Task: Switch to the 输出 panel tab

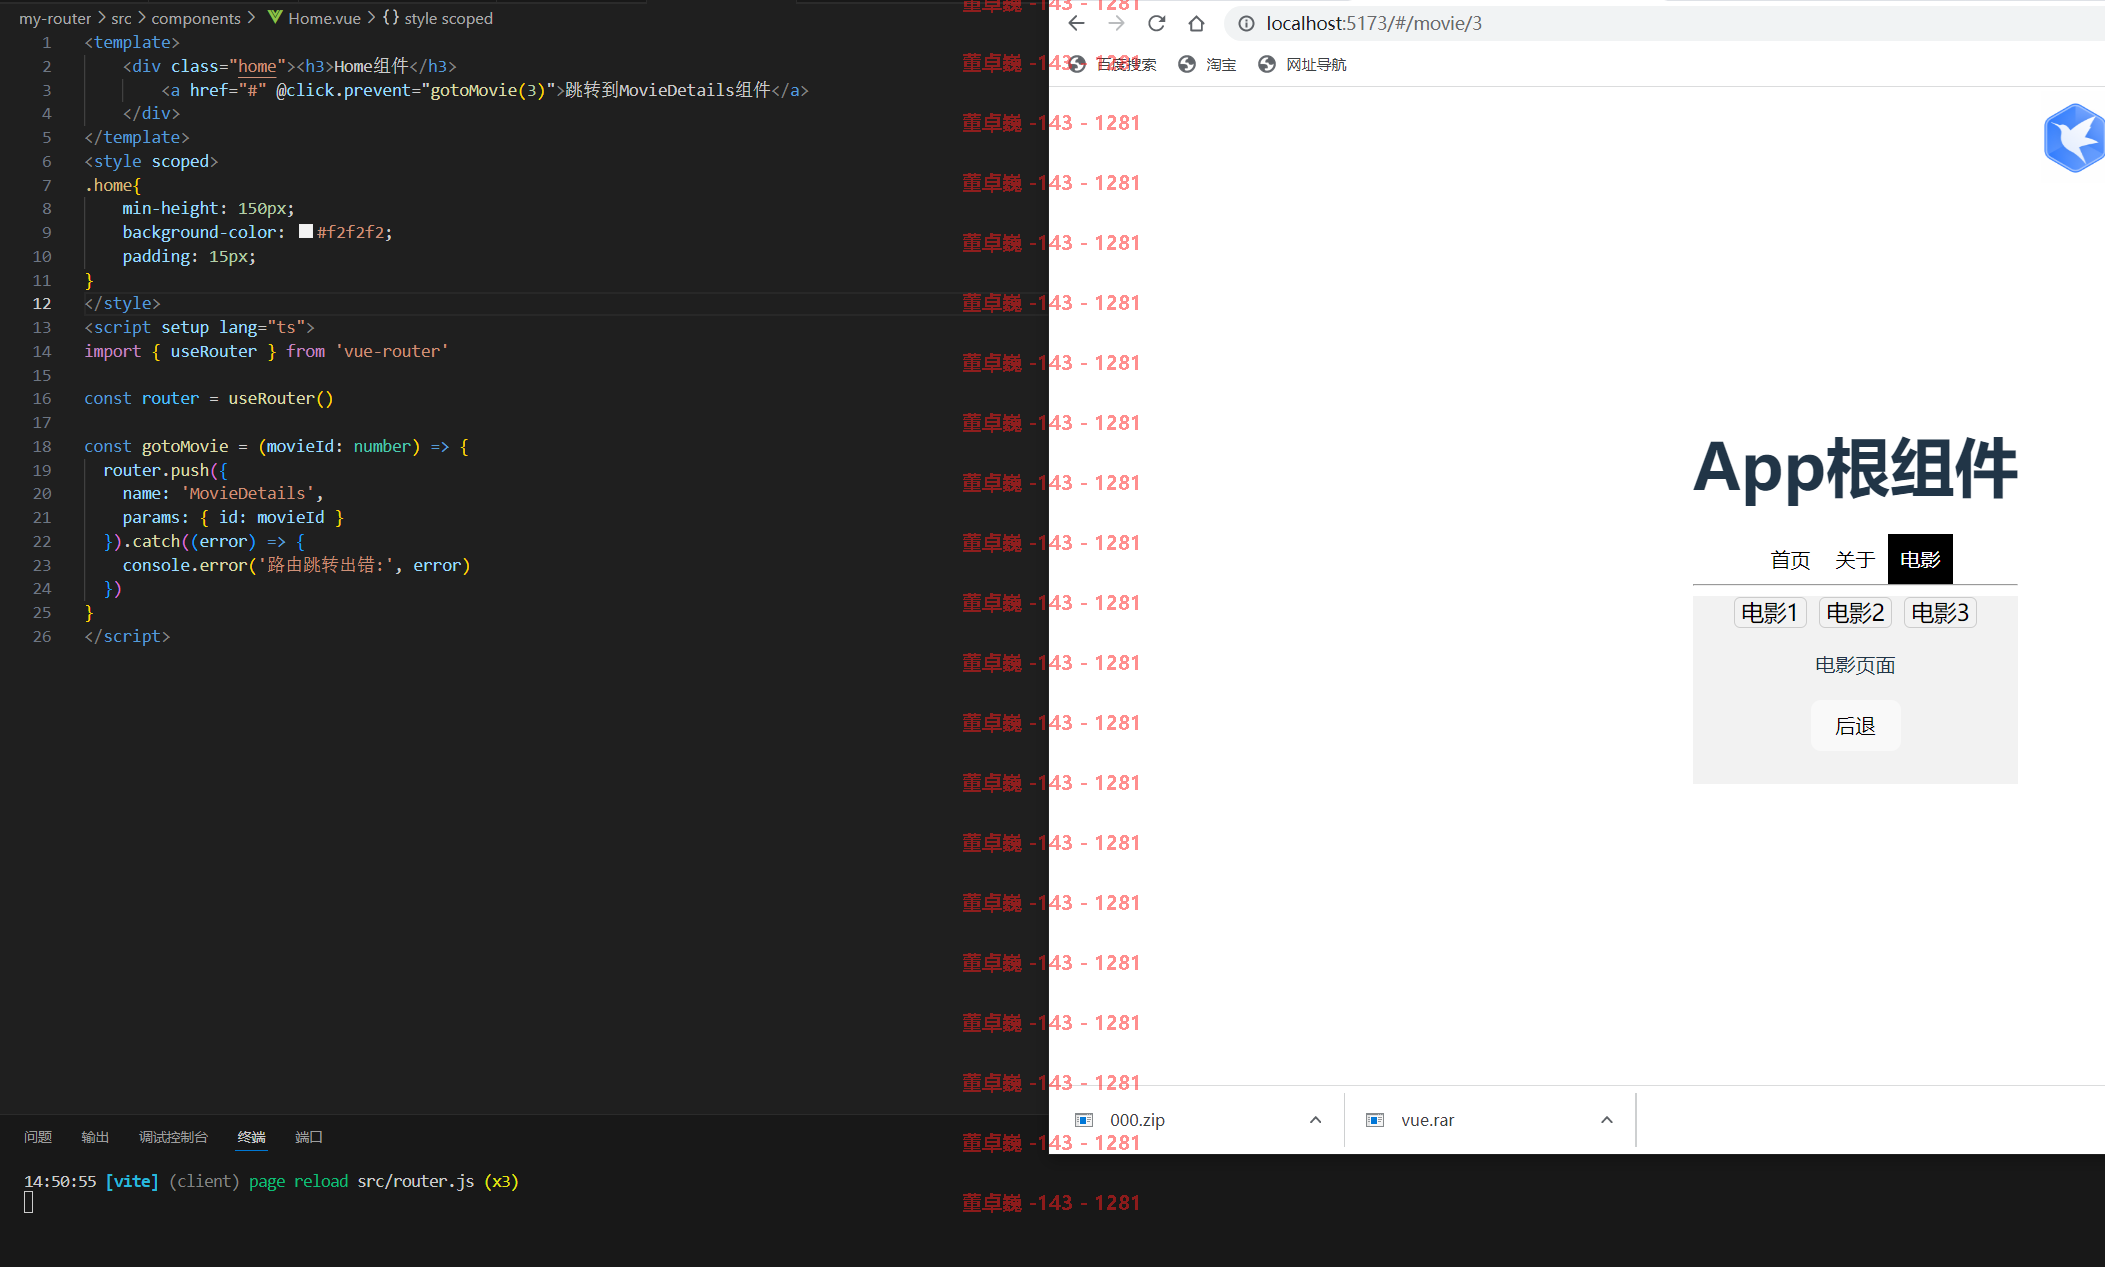Action: pos(95,1137)
